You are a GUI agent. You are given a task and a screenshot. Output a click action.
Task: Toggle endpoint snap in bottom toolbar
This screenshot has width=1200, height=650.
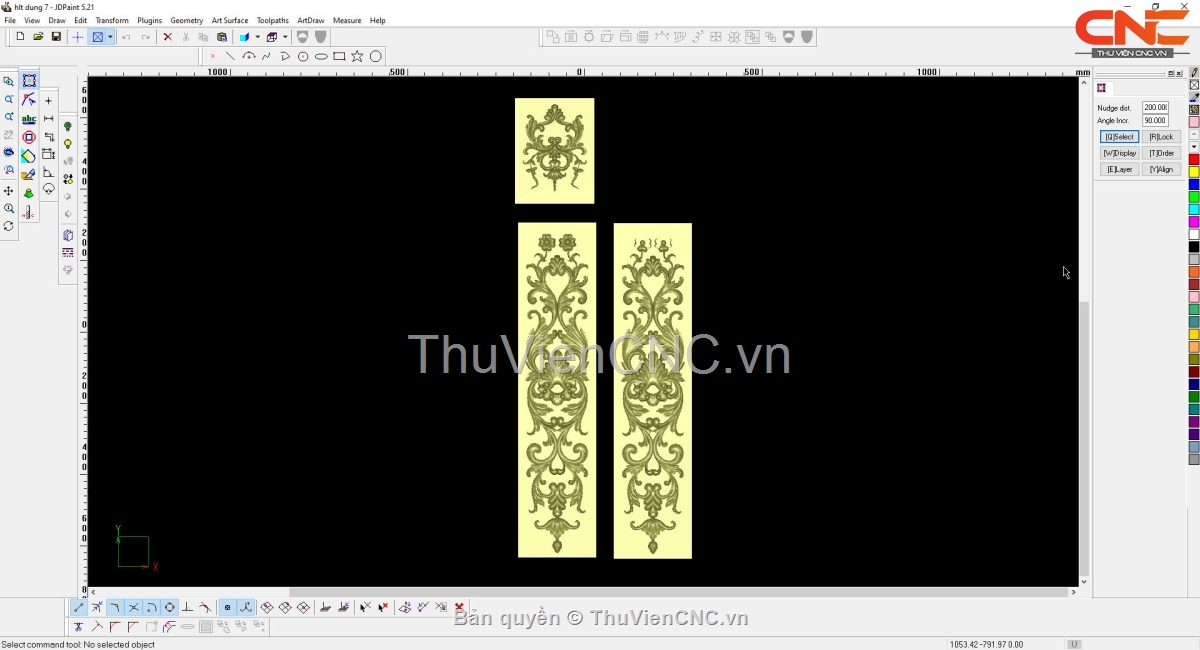[79, 607]
